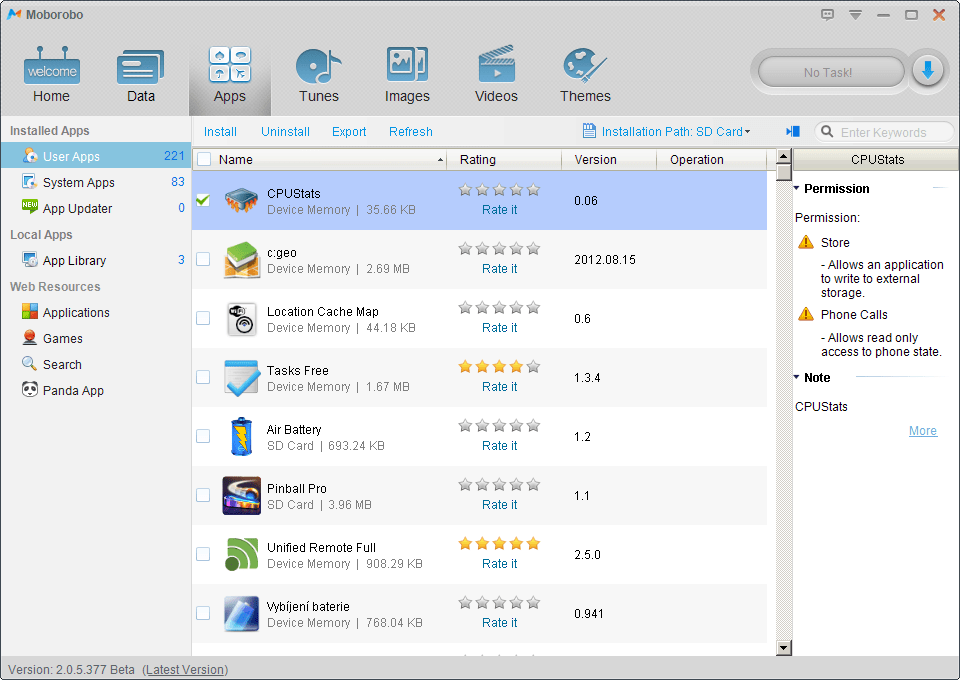Open App Library under Local Apps
This screenshot has height=680, width=960.
(x=96, y=260)
